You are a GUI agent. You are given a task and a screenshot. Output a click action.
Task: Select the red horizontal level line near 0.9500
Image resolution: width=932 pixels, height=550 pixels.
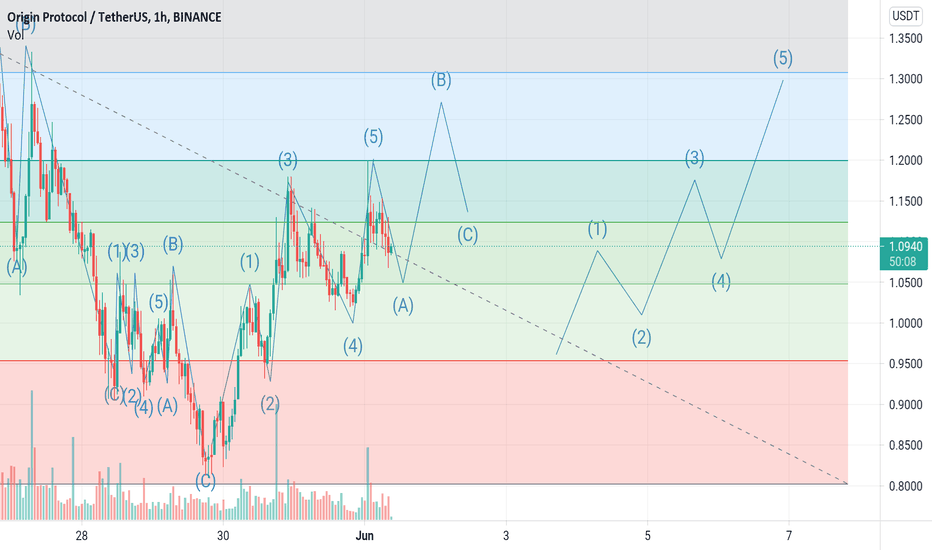(424, 361)
